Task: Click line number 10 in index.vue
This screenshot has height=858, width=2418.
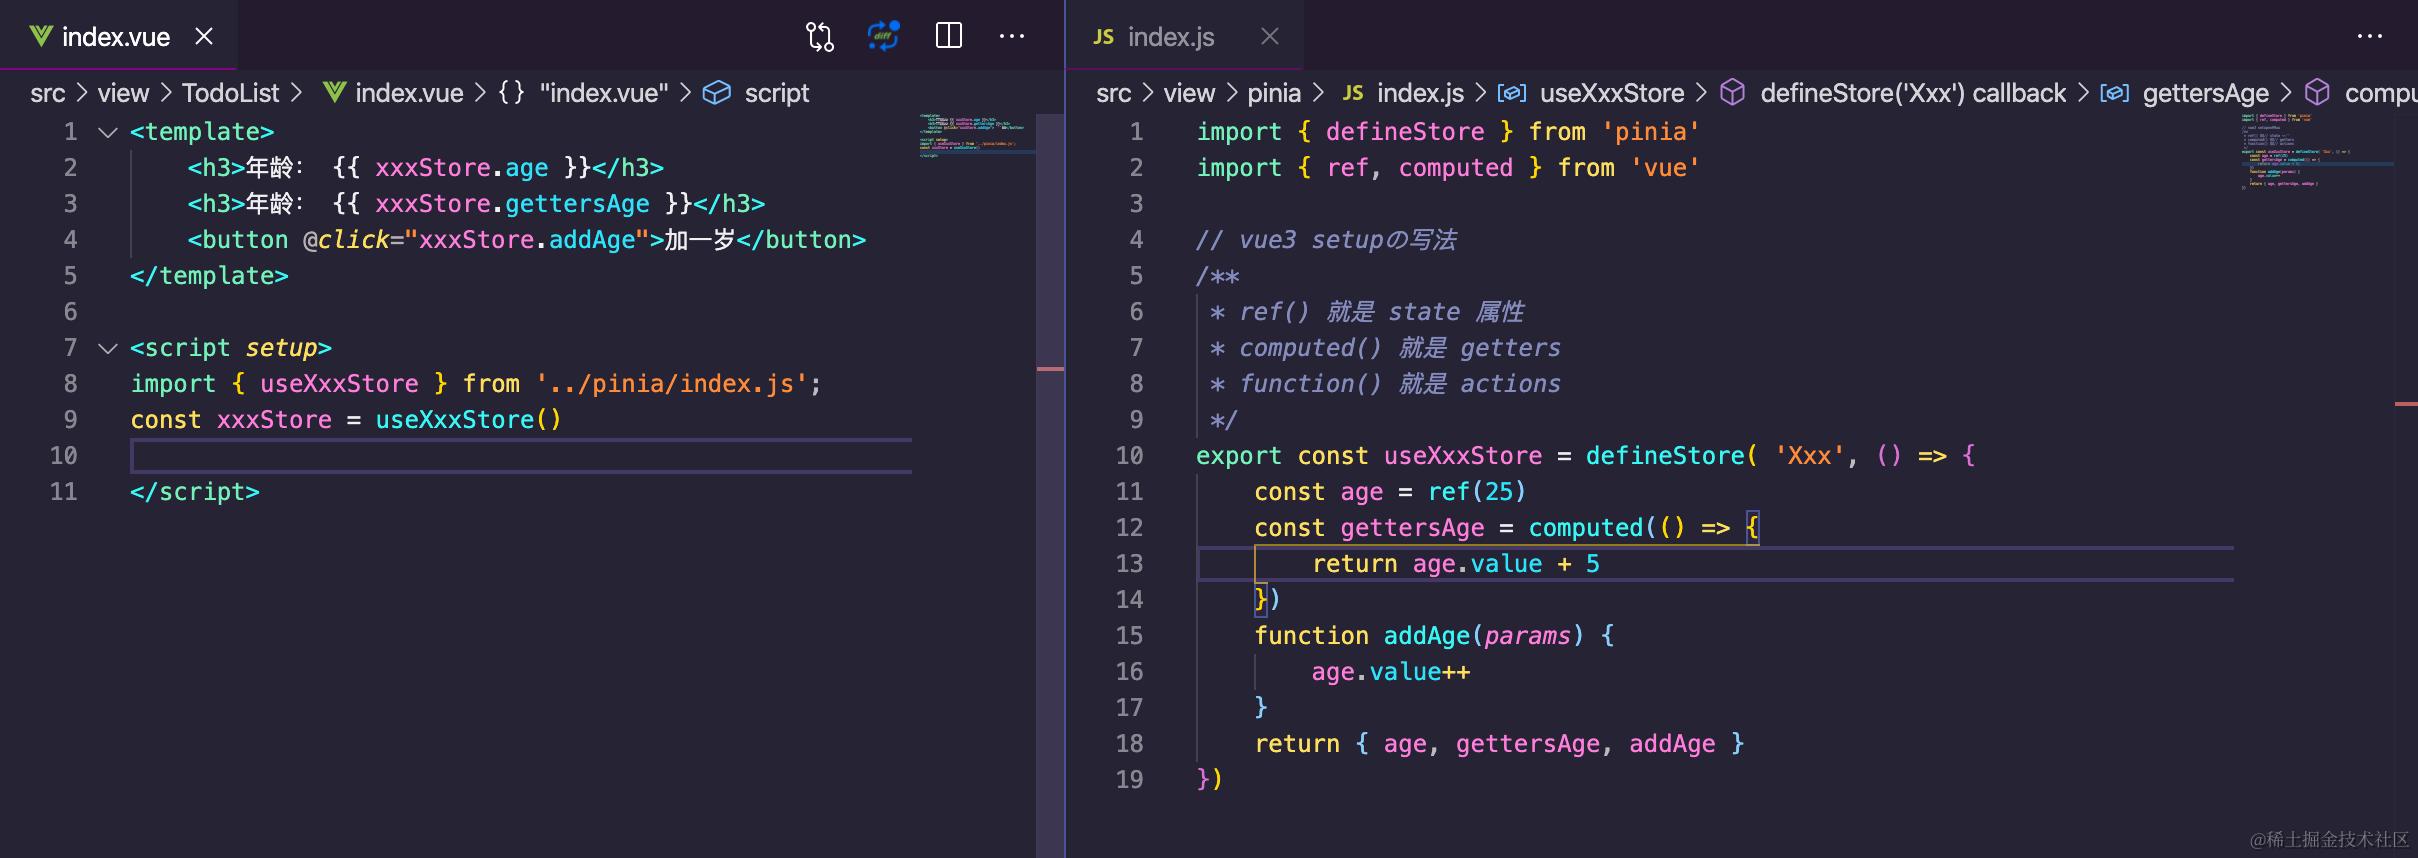Action: [64, 456]
